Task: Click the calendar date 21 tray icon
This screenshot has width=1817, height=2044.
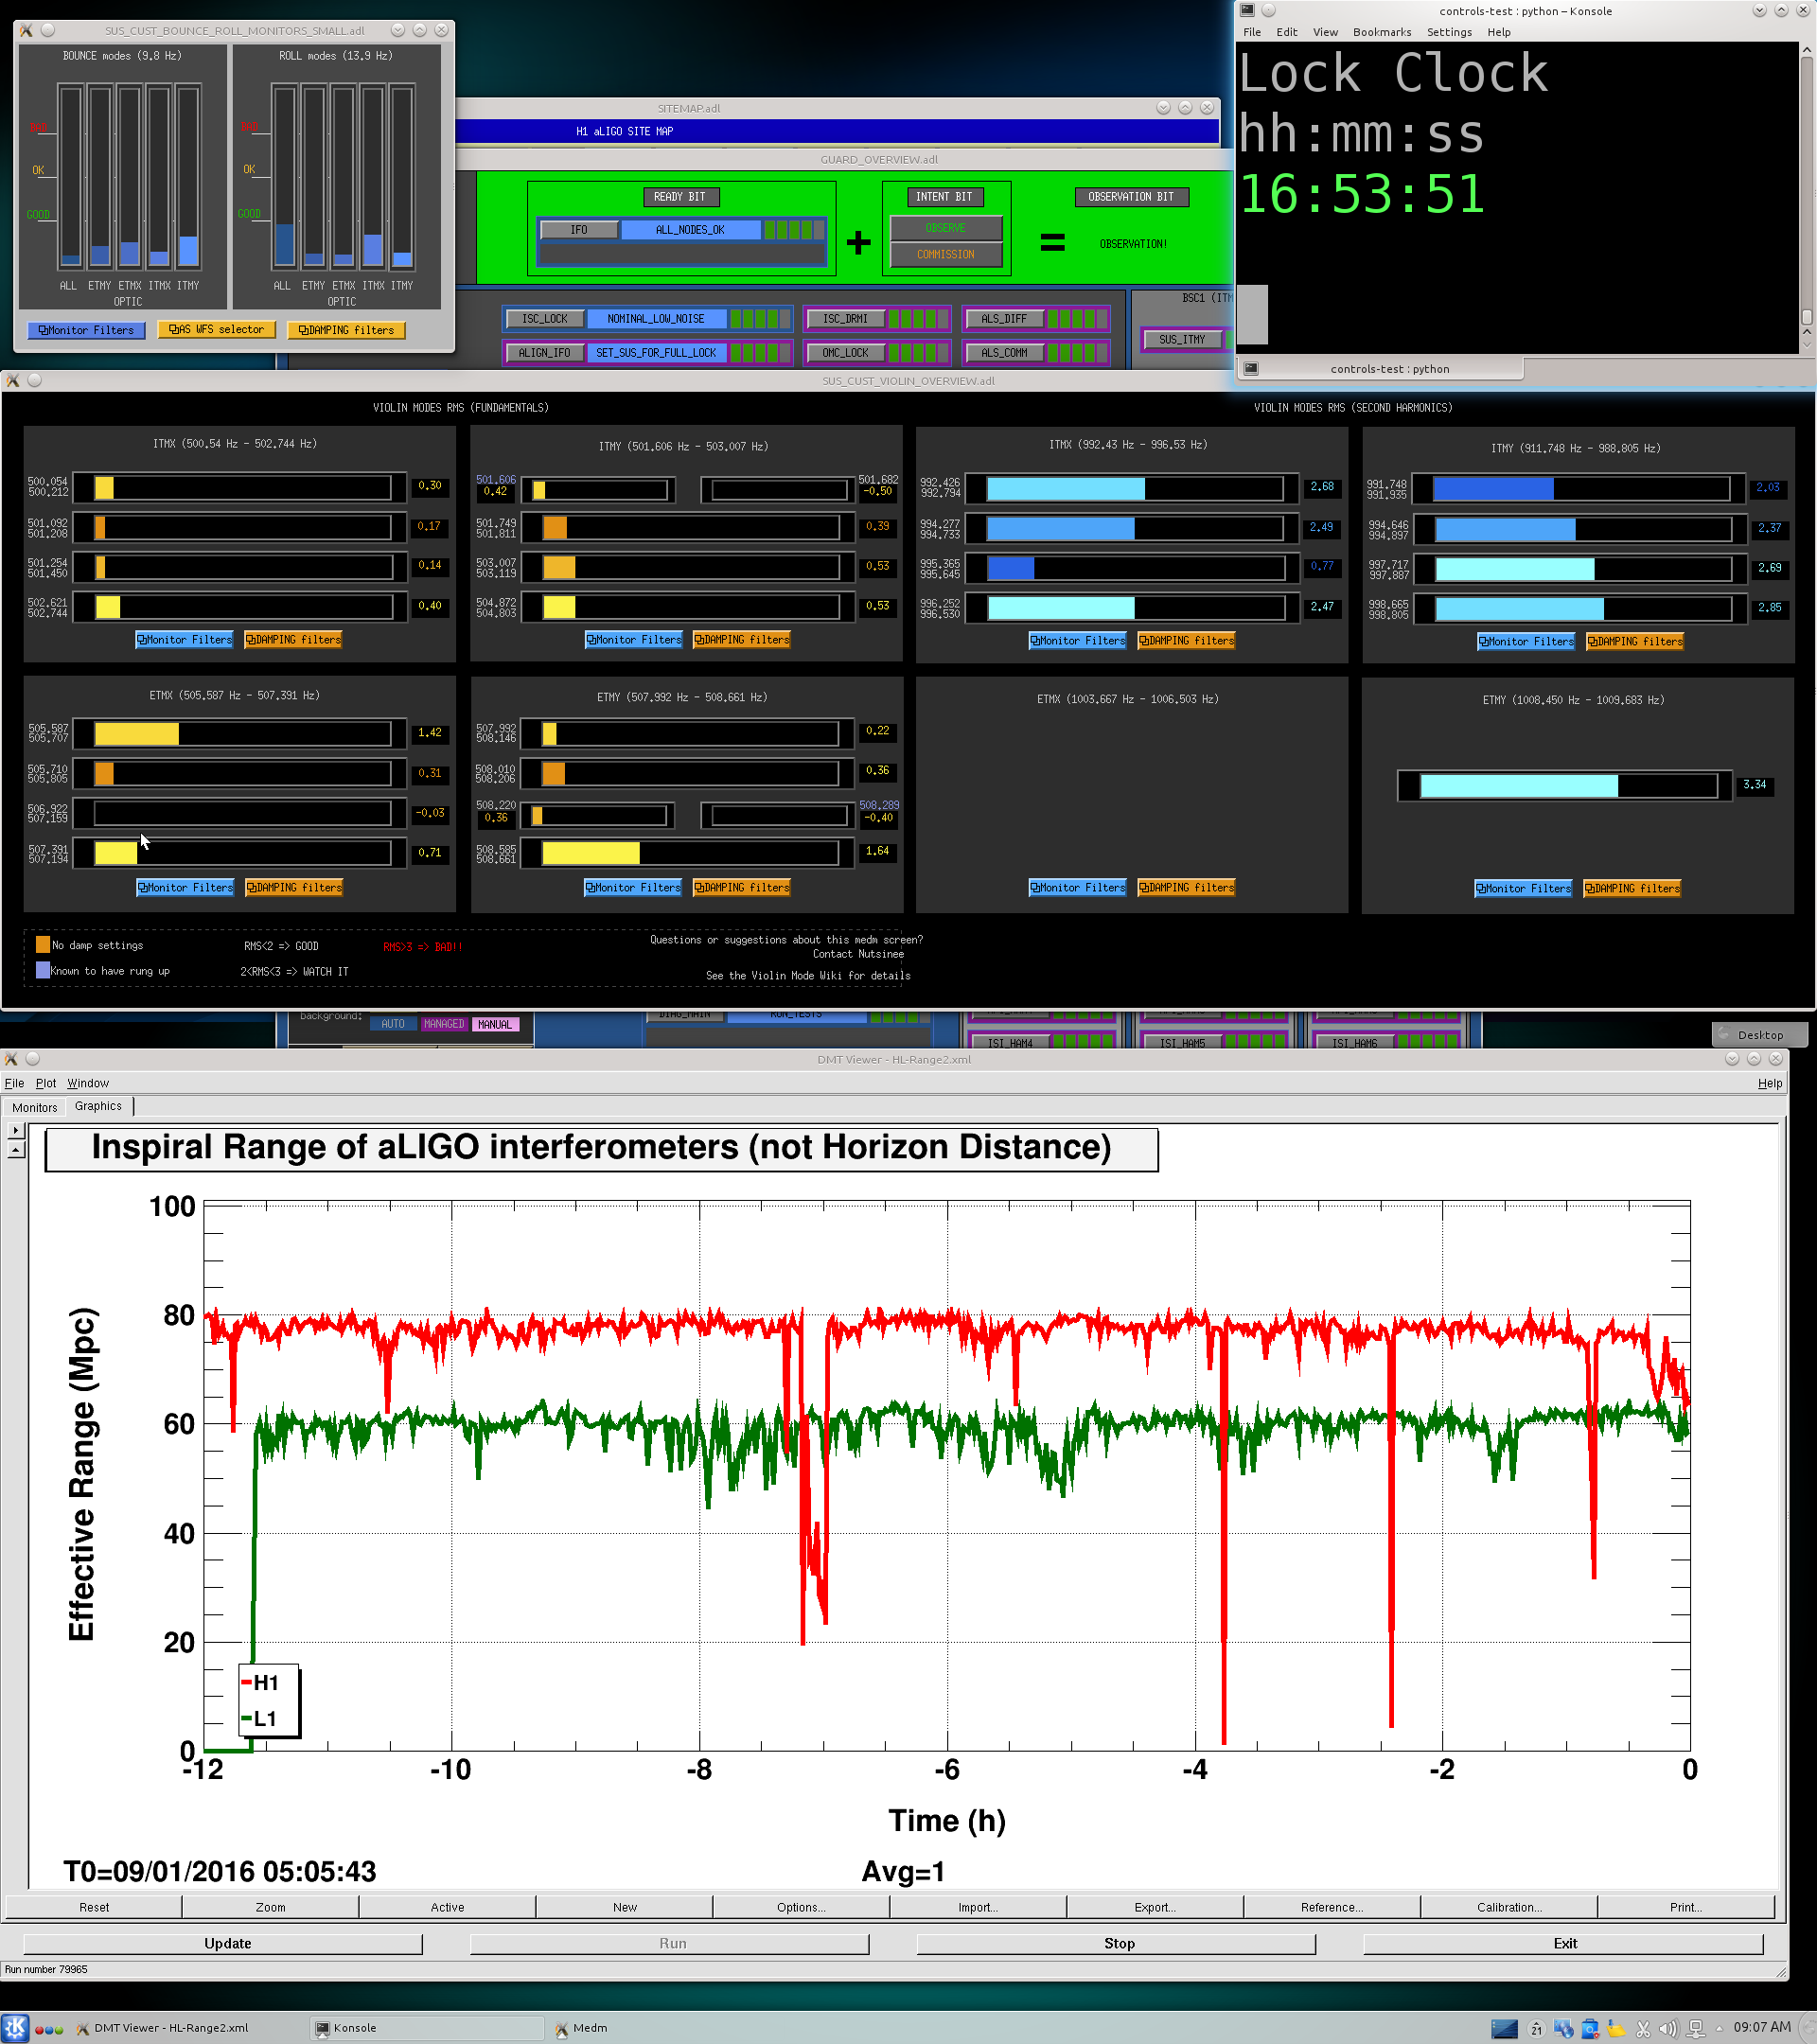Action: [x=1537, y=2029]
